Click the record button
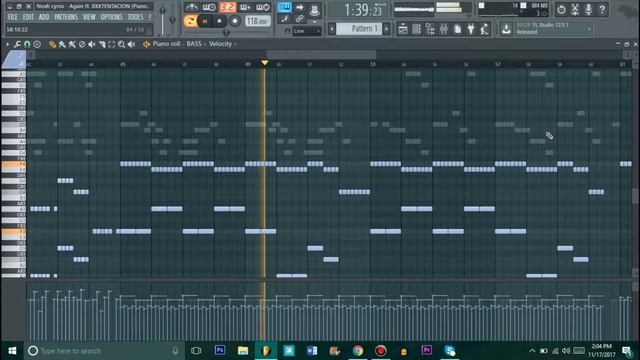The image size is (640, 360). (x=235, y=21)
